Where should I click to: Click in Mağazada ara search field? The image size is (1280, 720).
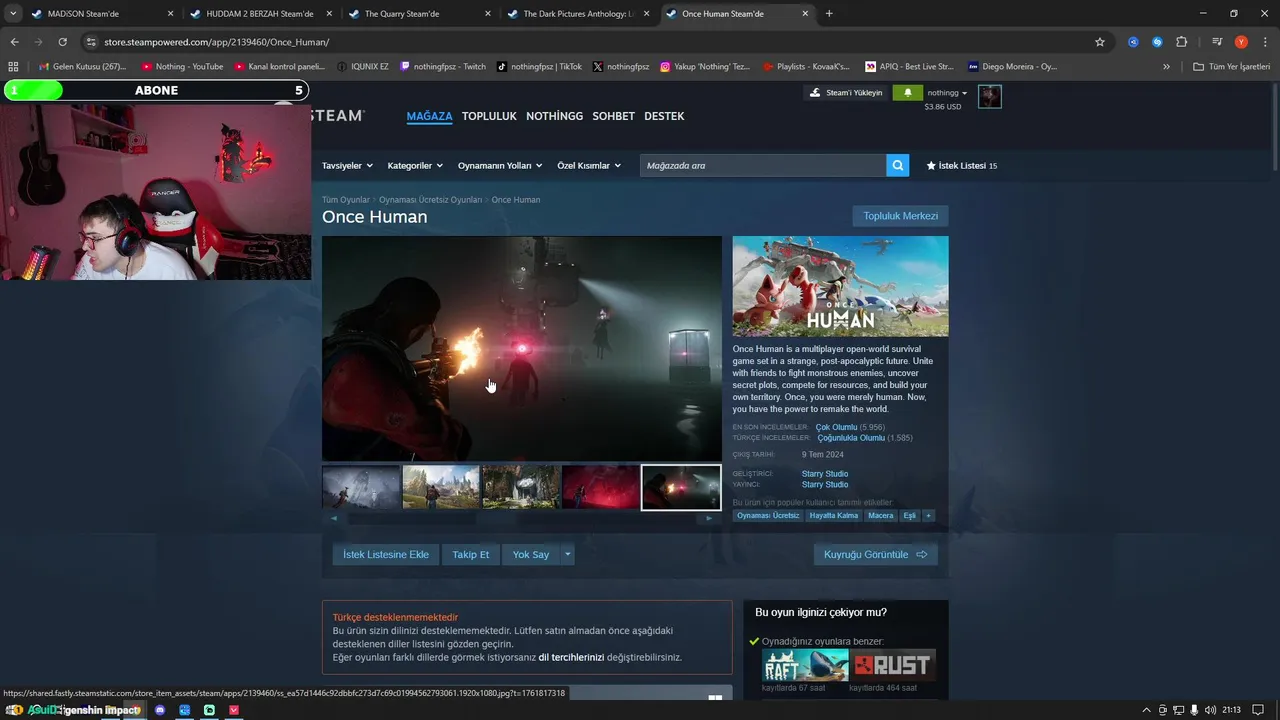[763, 165]
